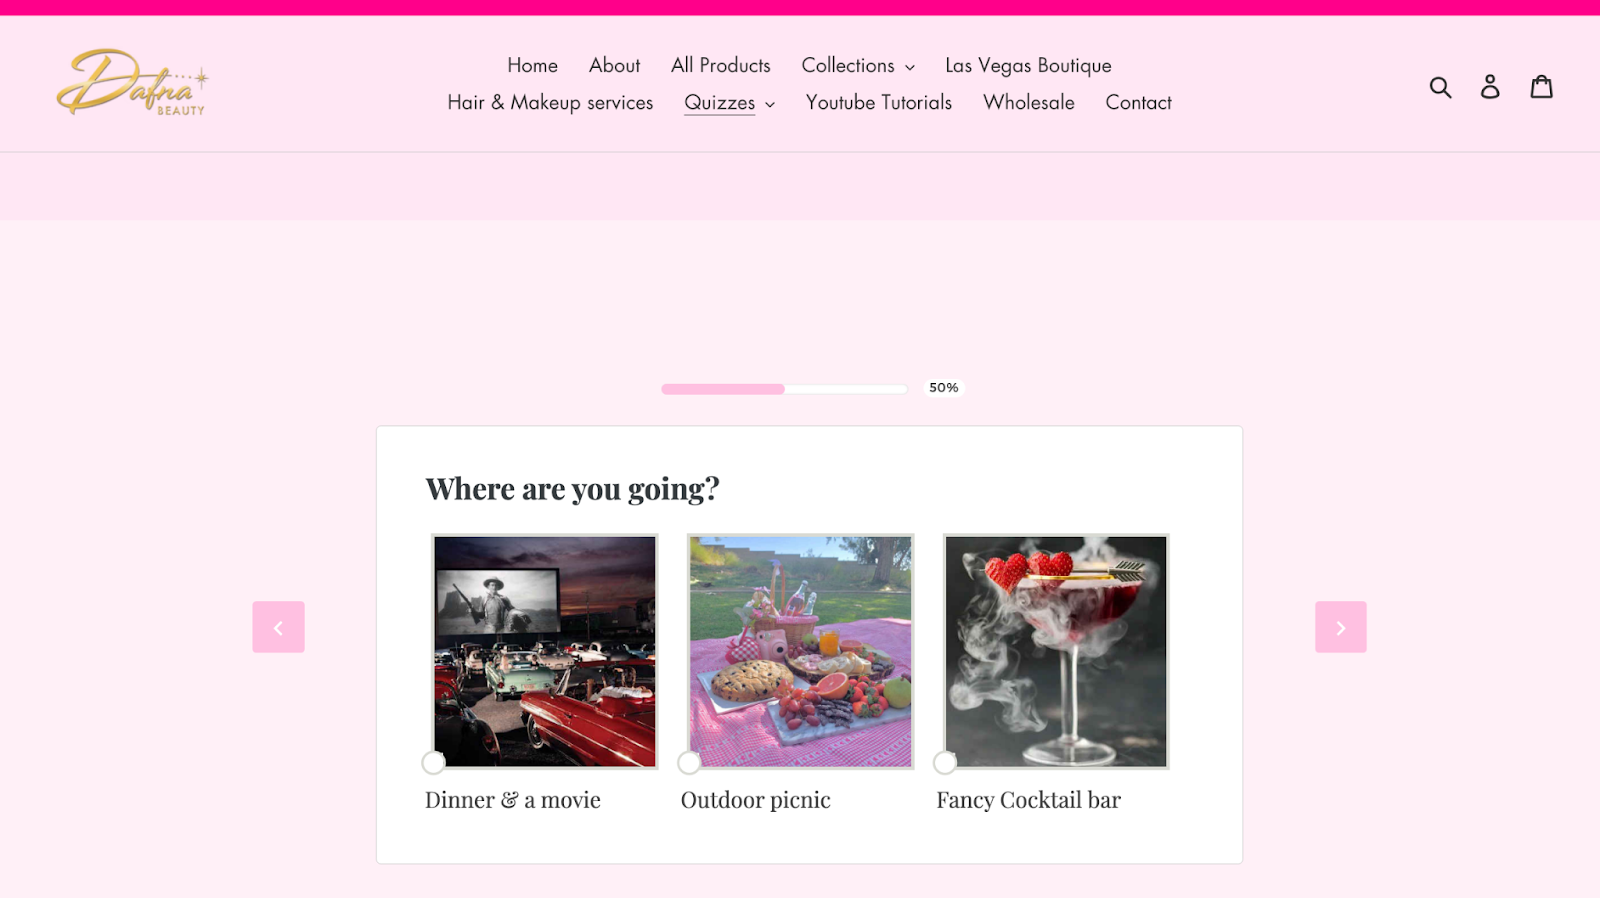This screenshot has height=898, width=1600.
Task: Open the Home menu item
Action: pos(532,65)
